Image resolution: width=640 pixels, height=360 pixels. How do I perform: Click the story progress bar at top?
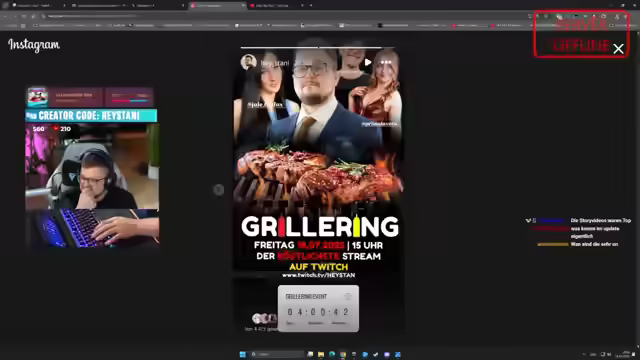tap(317, 48)
